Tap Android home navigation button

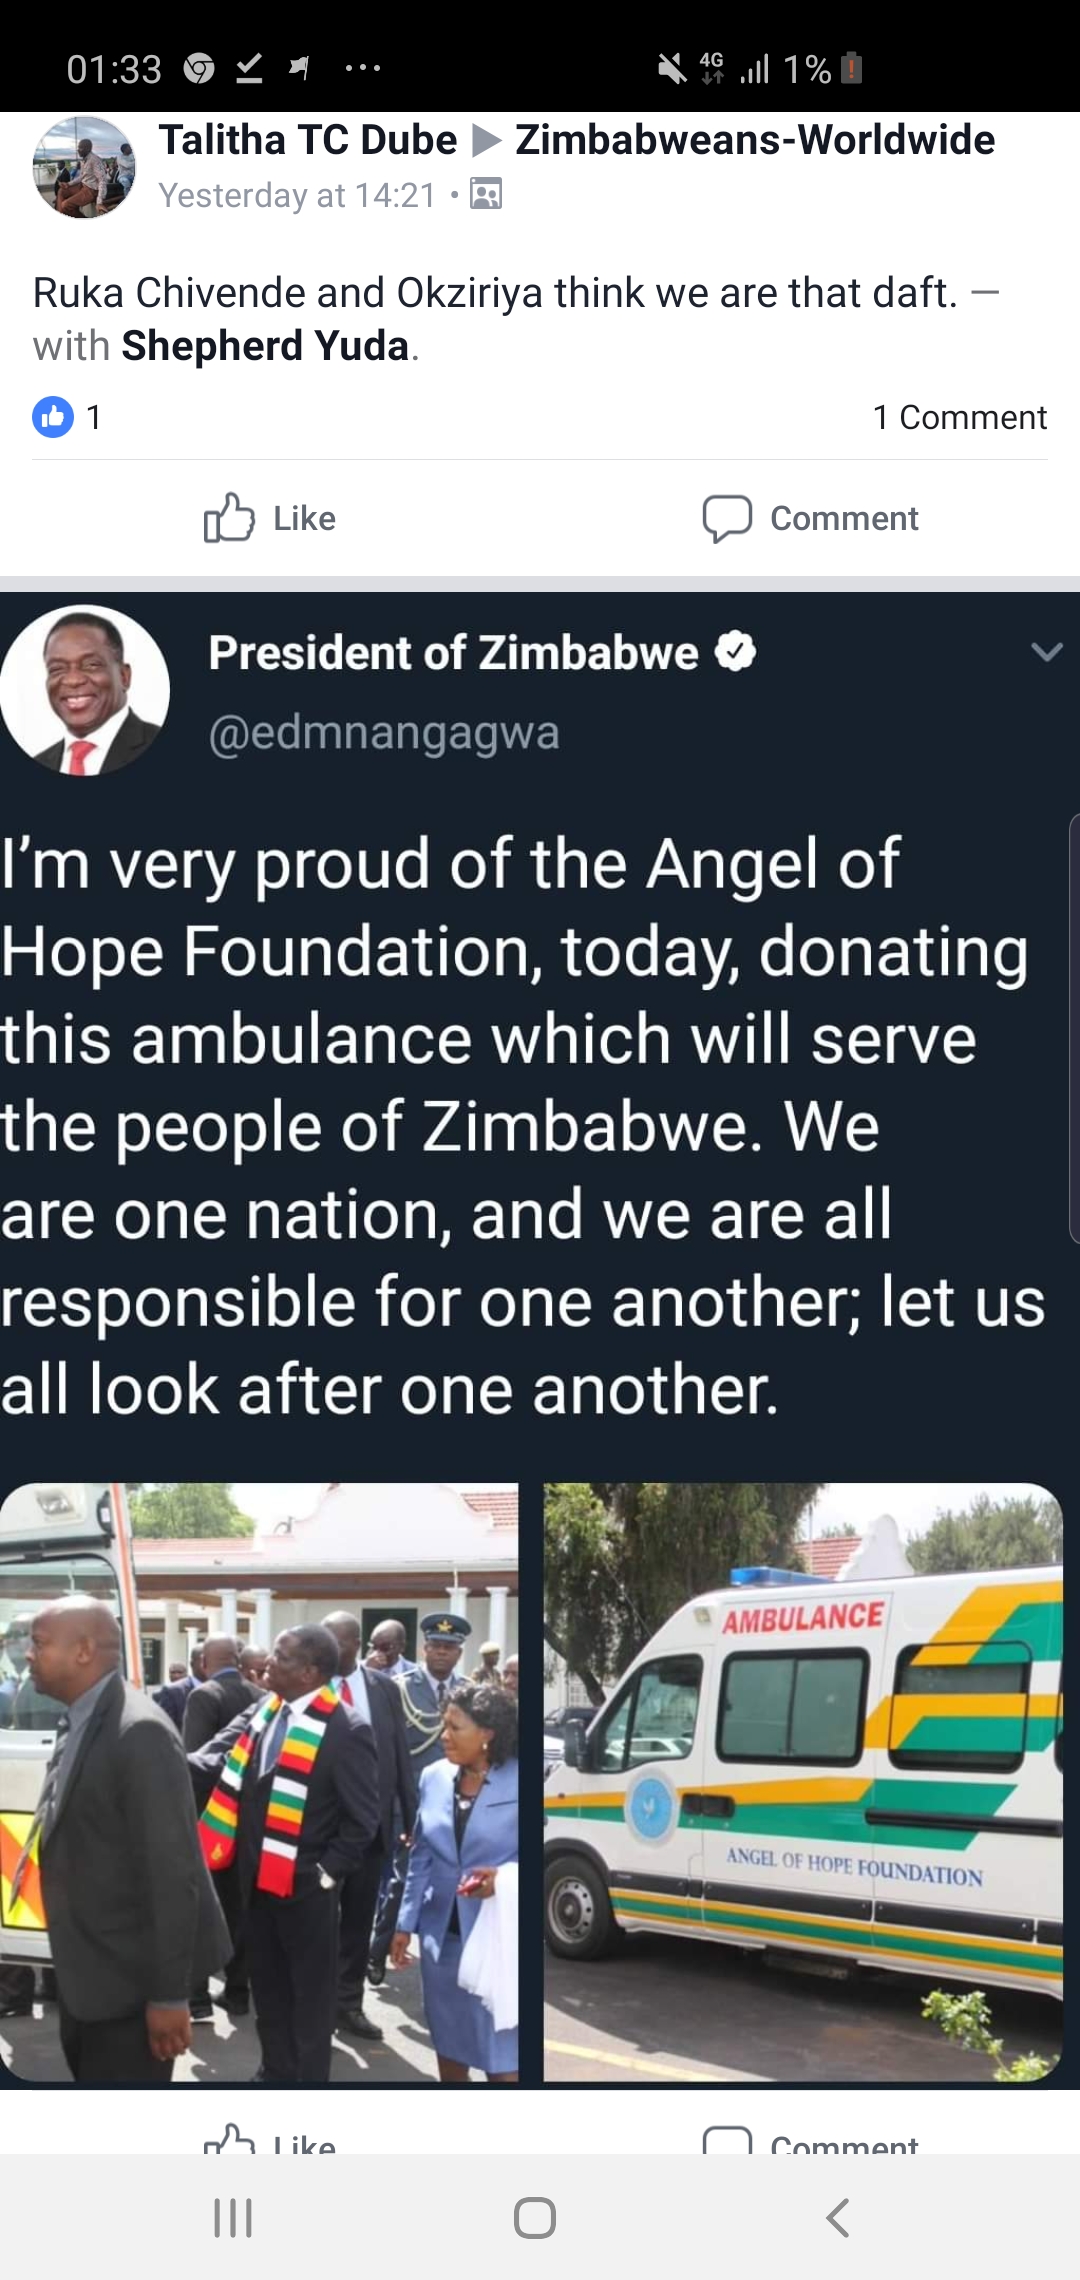click(535, 2217)
